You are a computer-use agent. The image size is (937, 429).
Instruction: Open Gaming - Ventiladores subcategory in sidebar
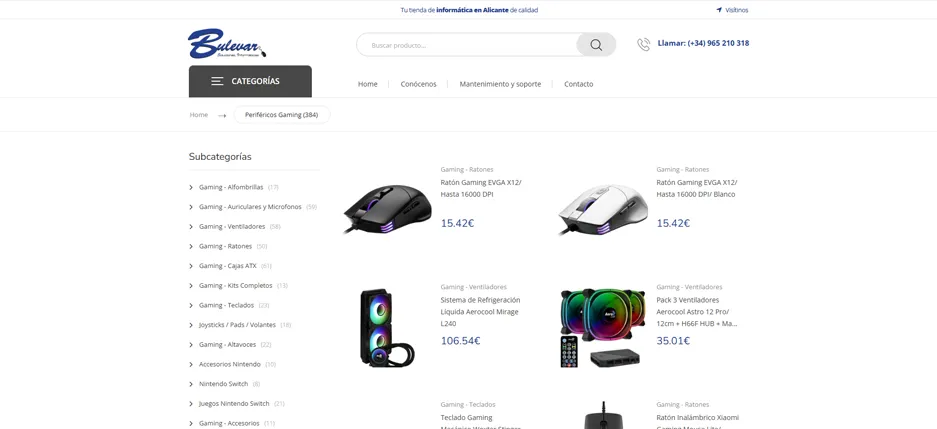pyautogui.click(x=232, y=226)
